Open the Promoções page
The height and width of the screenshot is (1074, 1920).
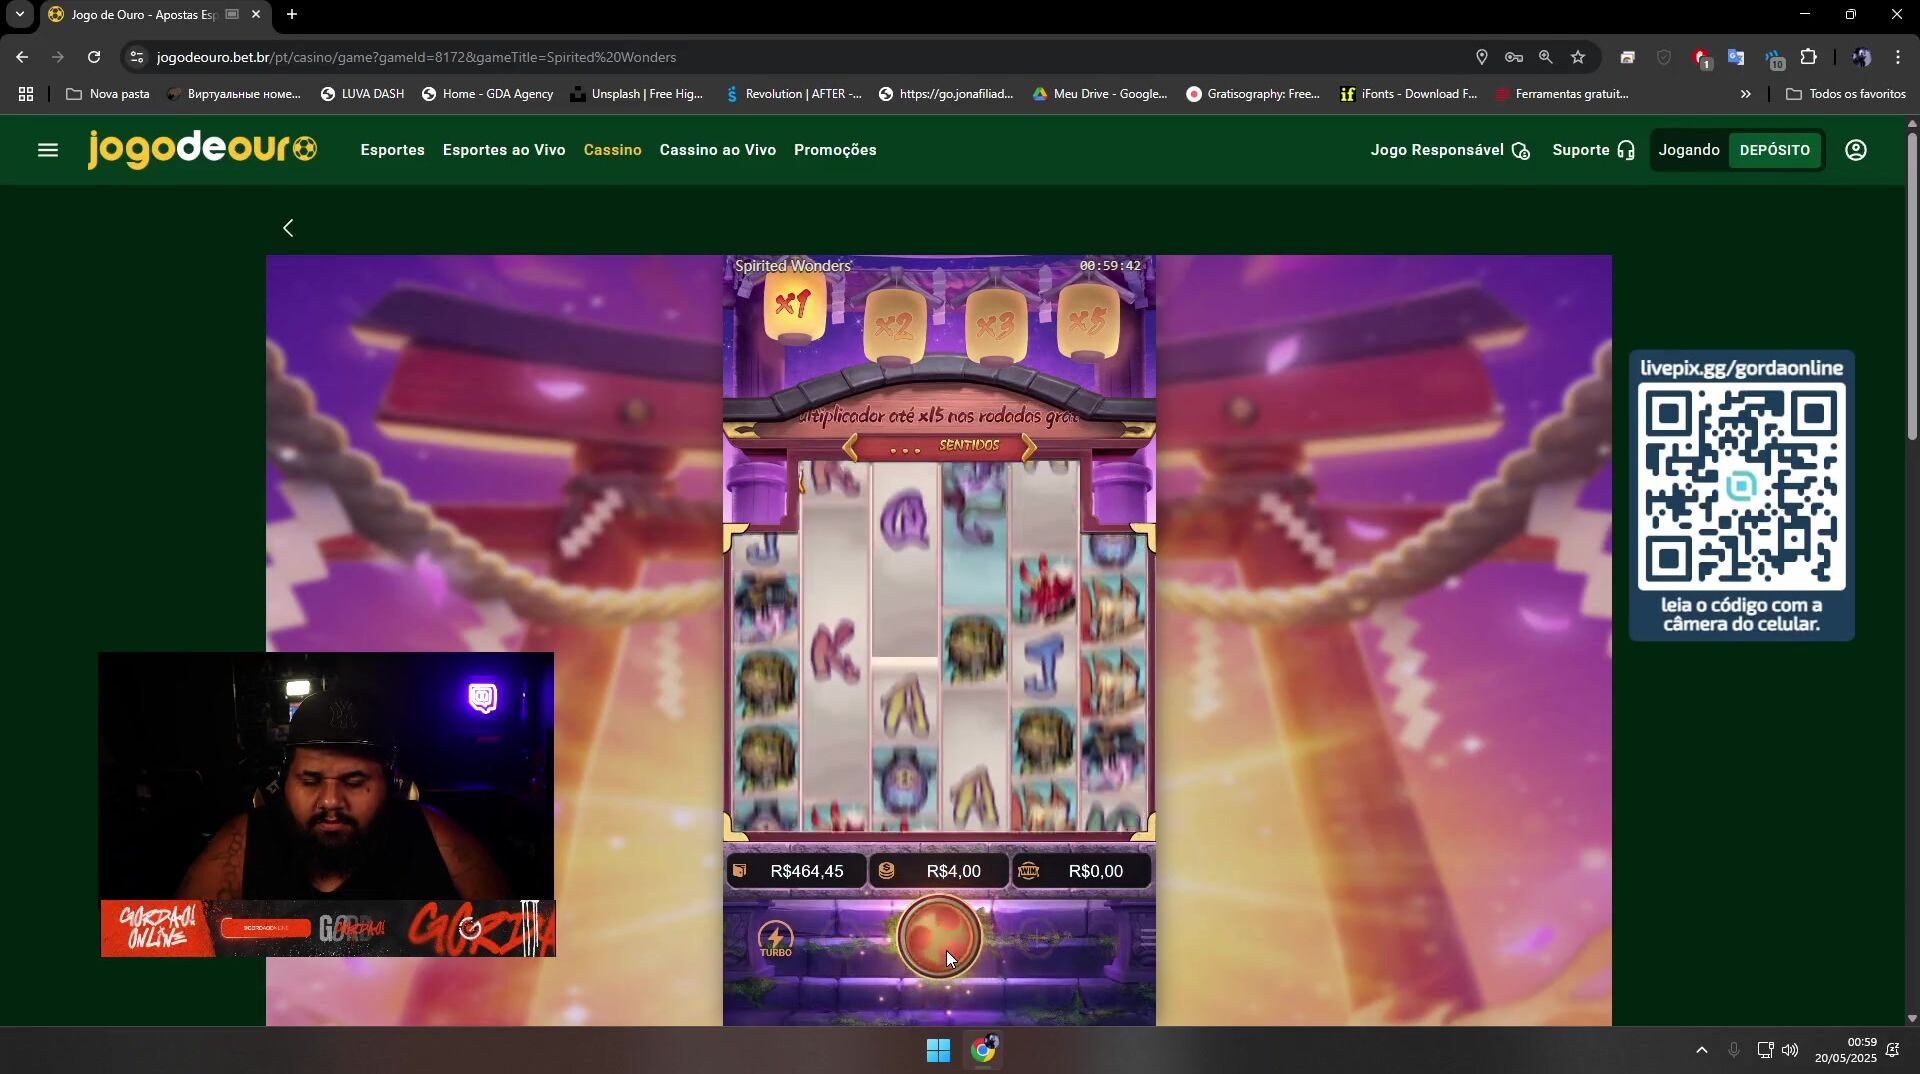coord(835,150)
